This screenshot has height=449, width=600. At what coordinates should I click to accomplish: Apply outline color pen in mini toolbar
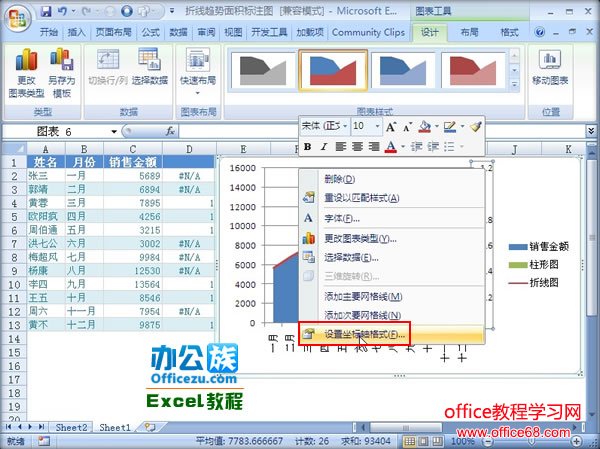[450, 127]
